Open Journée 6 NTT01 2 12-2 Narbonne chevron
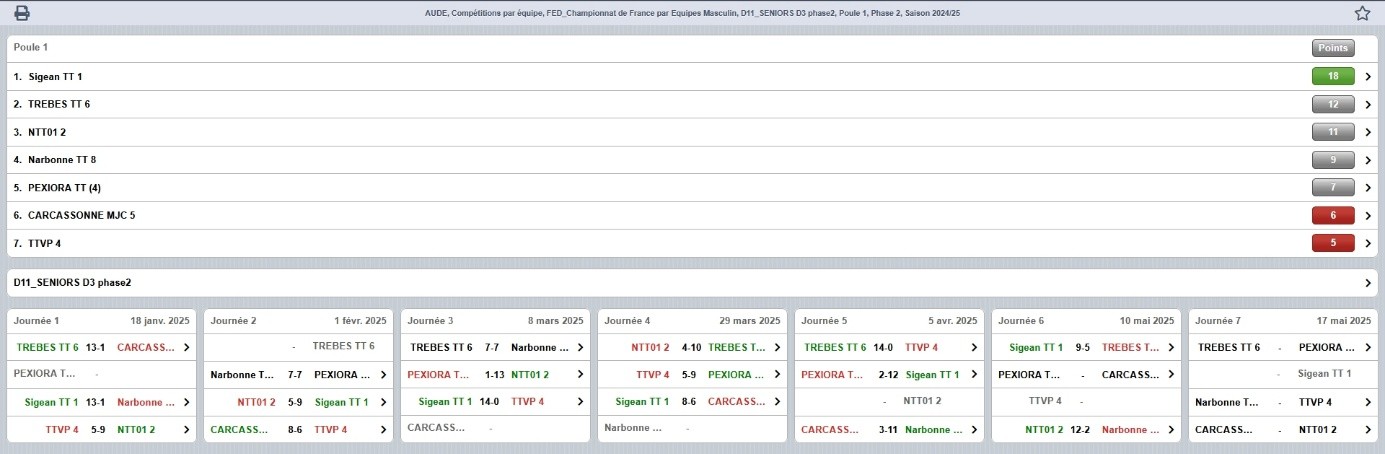Screen dimensions: 1385x454 coord(1171,429)
